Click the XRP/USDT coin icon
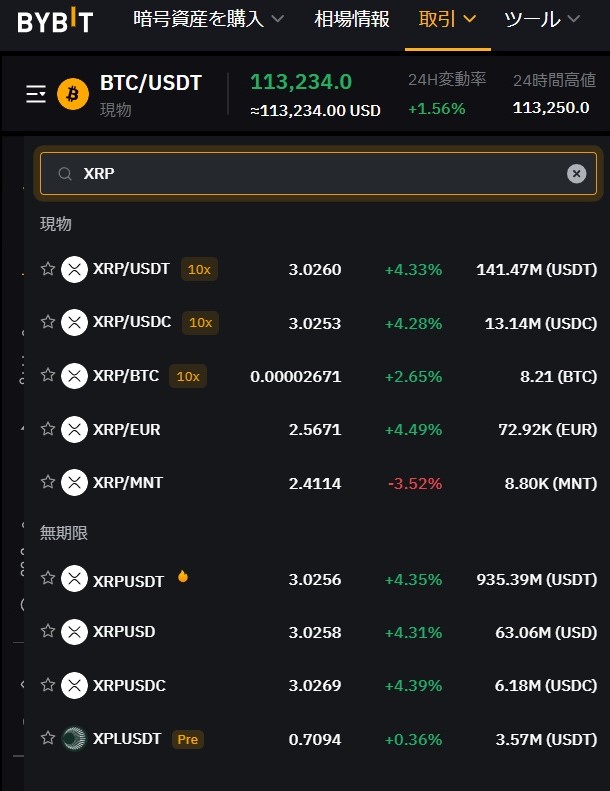This screenshot has width=610, height=791. 74,269
